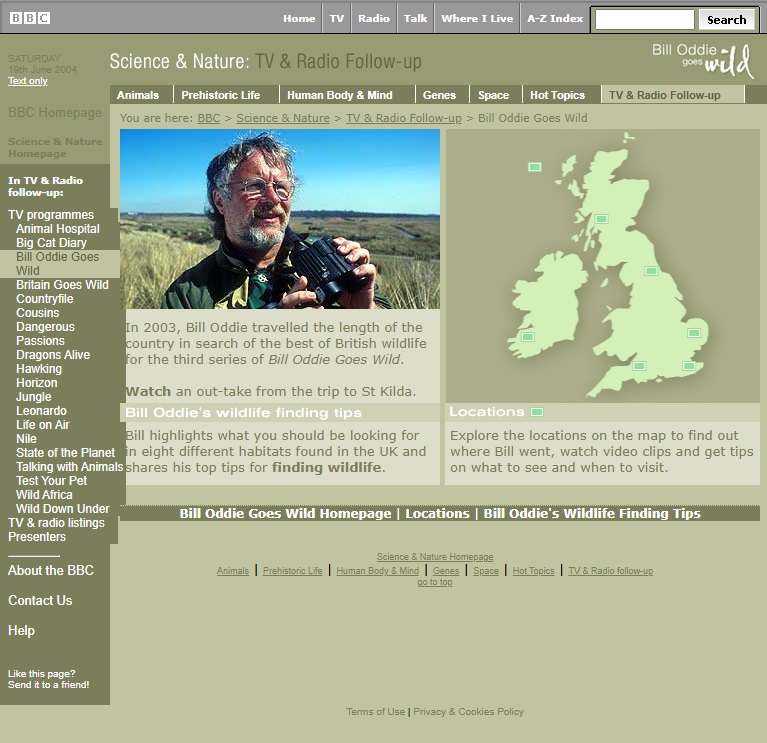Open Locations link in bottom navigation bar
The height and width of the screenshot is (743, 767).
437,513
